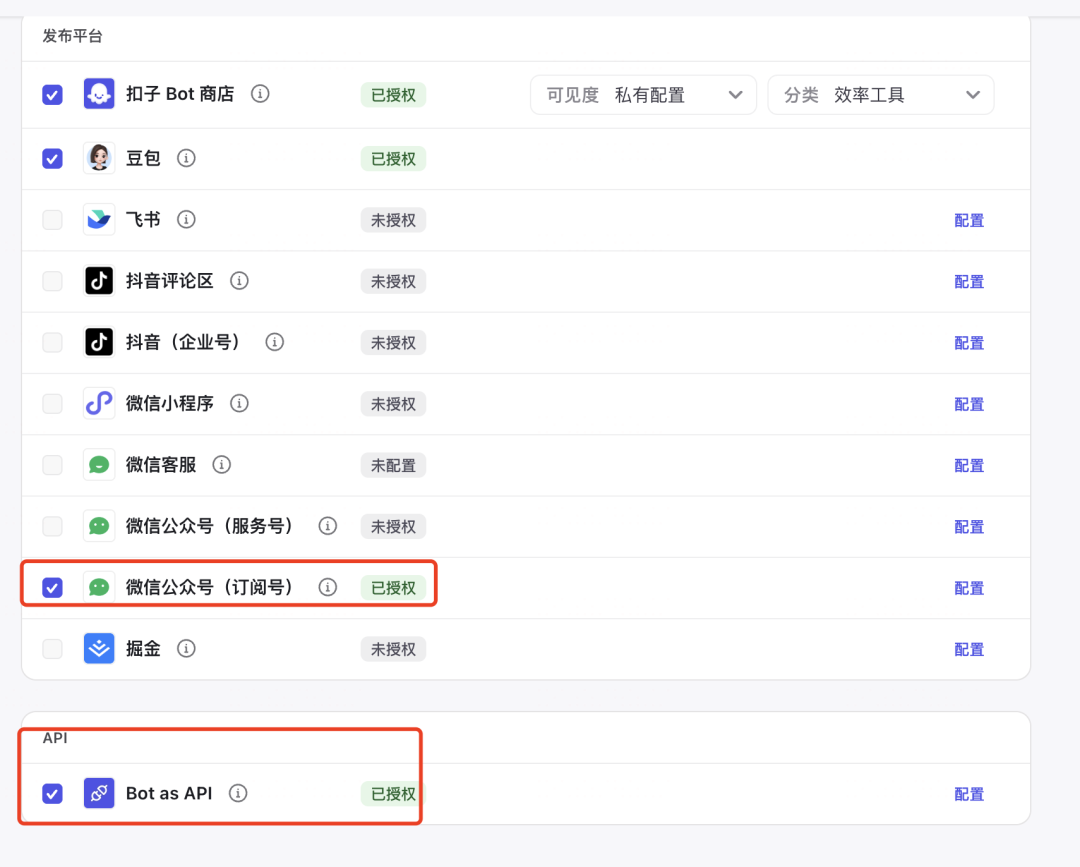The height and width of the screenshot is (867, 1080).
Task: Click the 扣子 Bot 商店 ghost icon
Action: pos(98,94)
